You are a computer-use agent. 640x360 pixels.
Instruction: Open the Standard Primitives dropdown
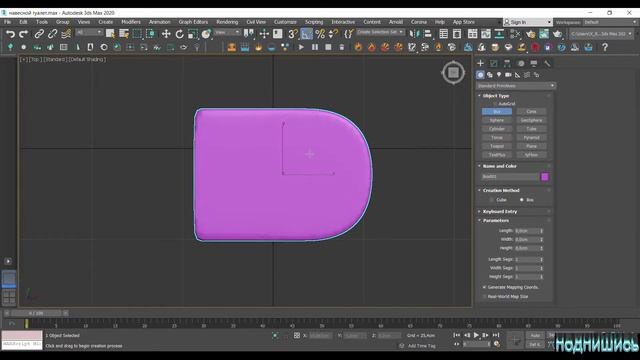[516, 86]
